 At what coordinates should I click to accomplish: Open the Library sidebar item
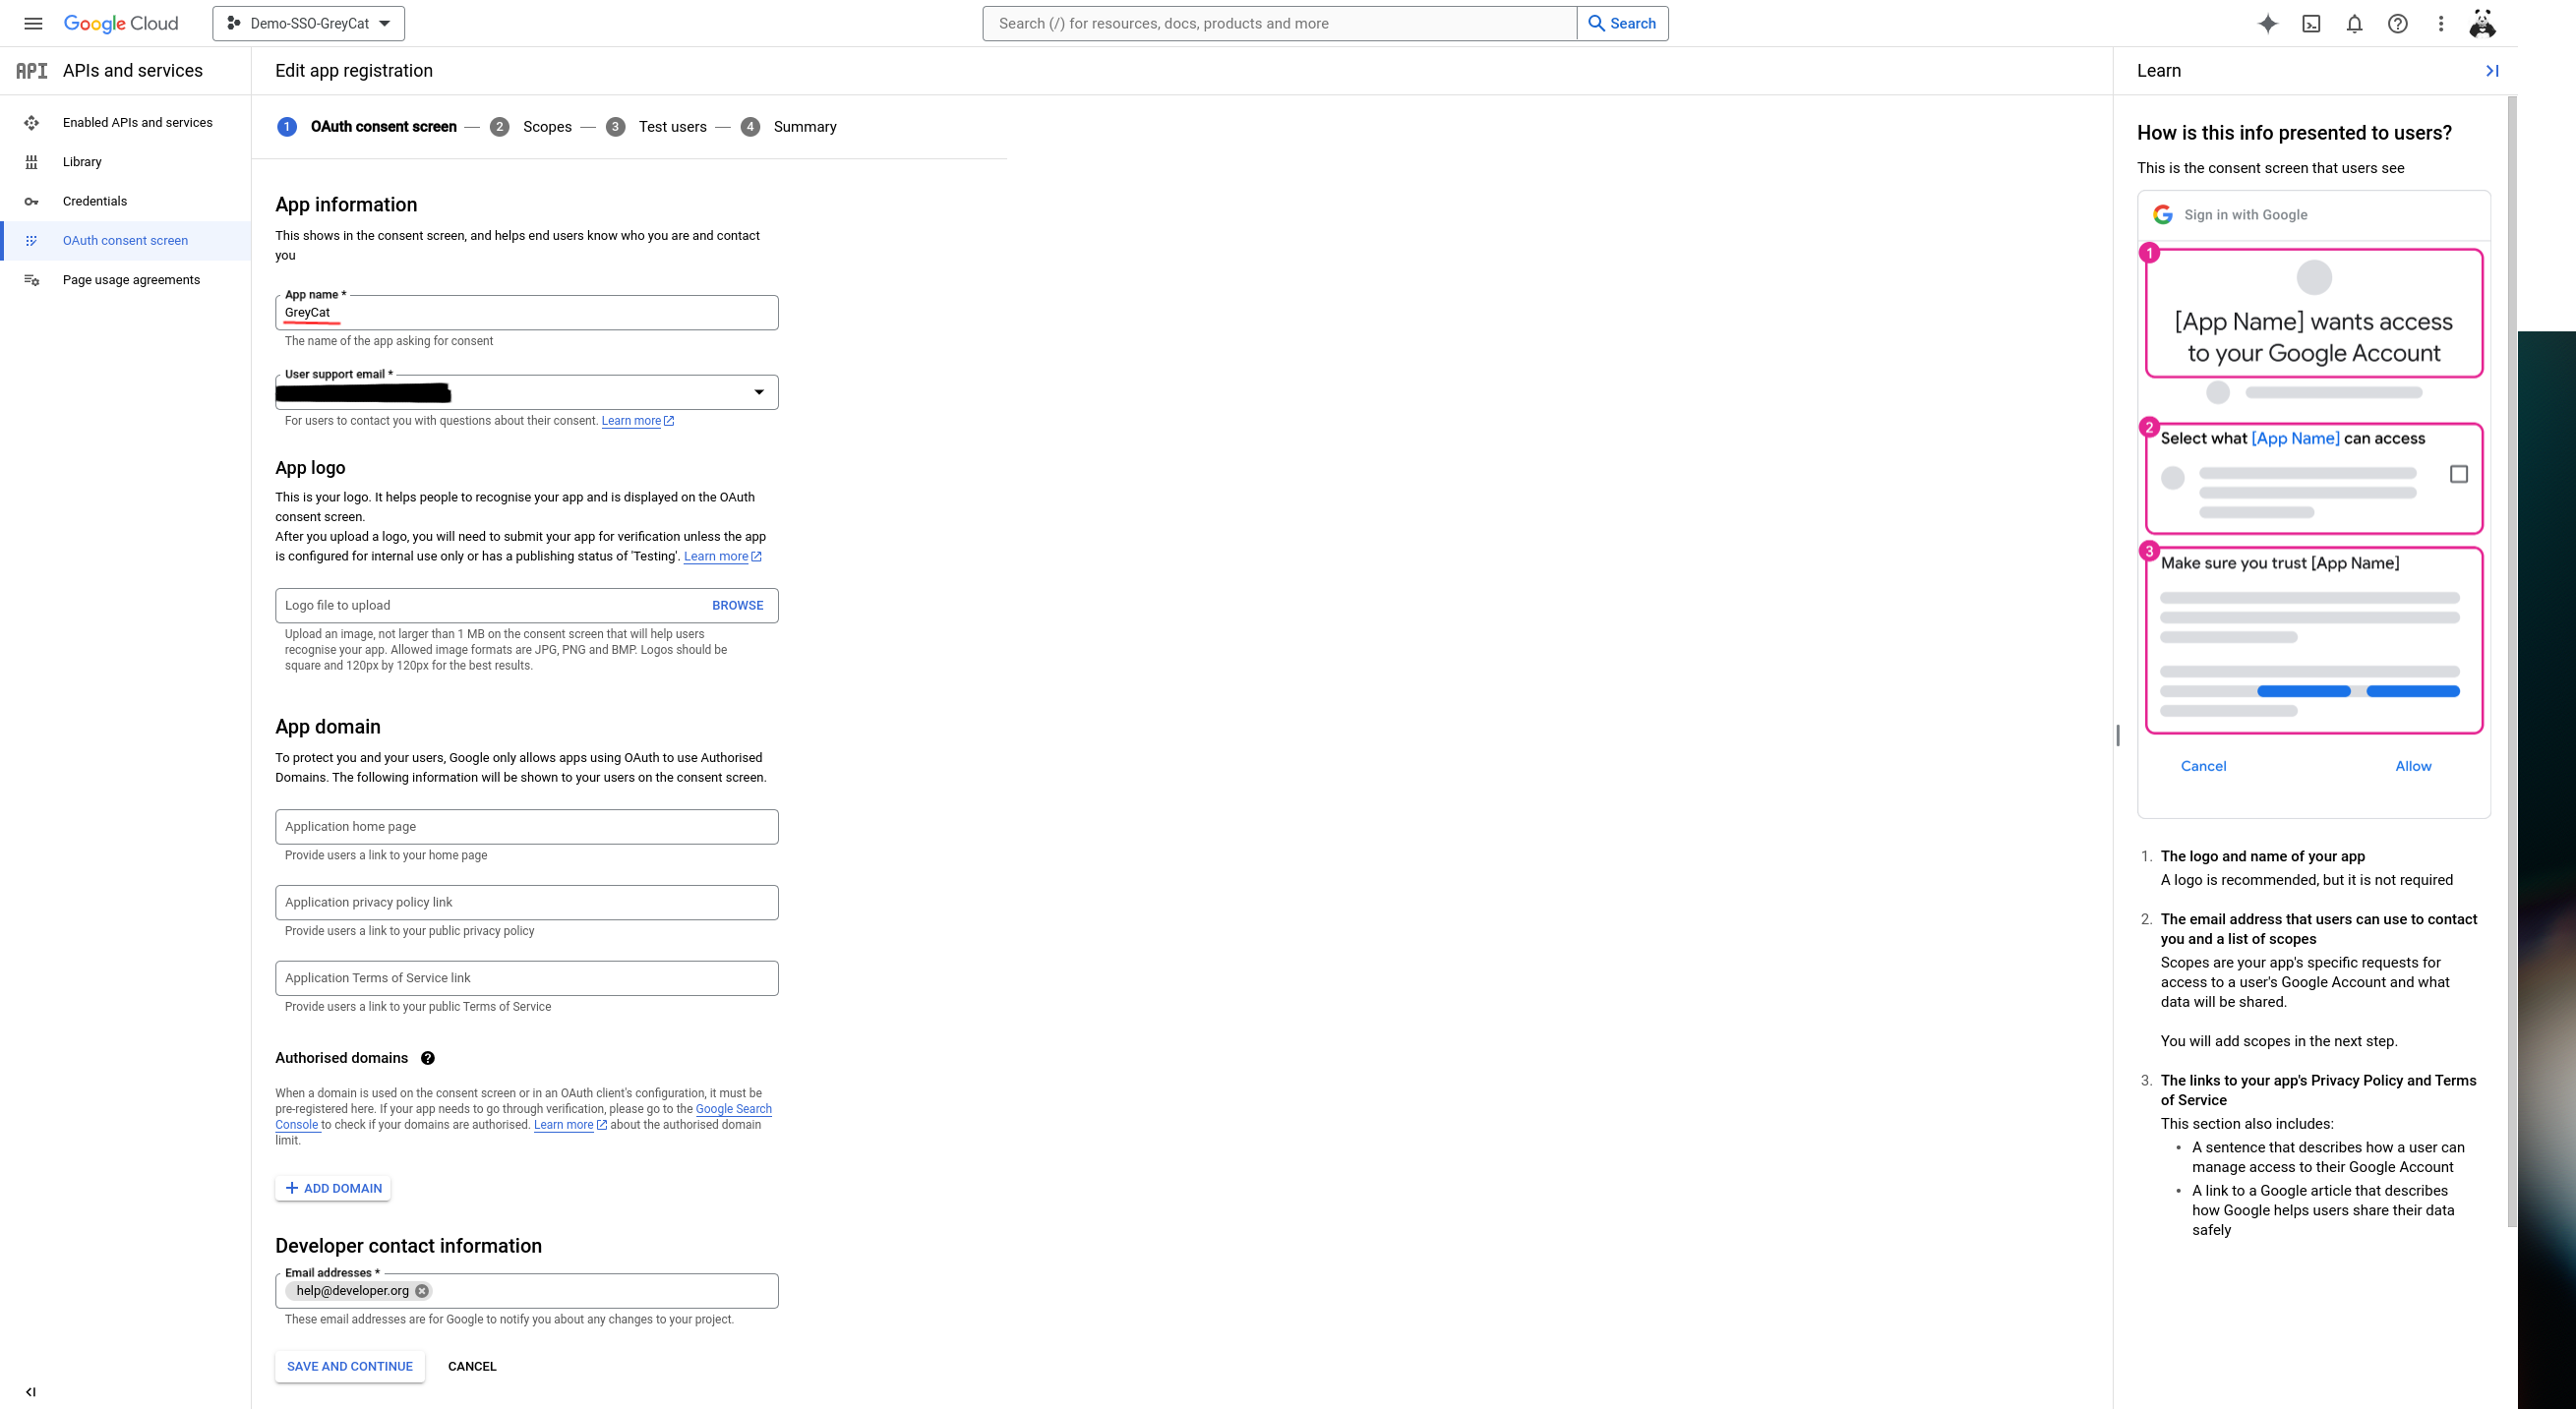126,162
